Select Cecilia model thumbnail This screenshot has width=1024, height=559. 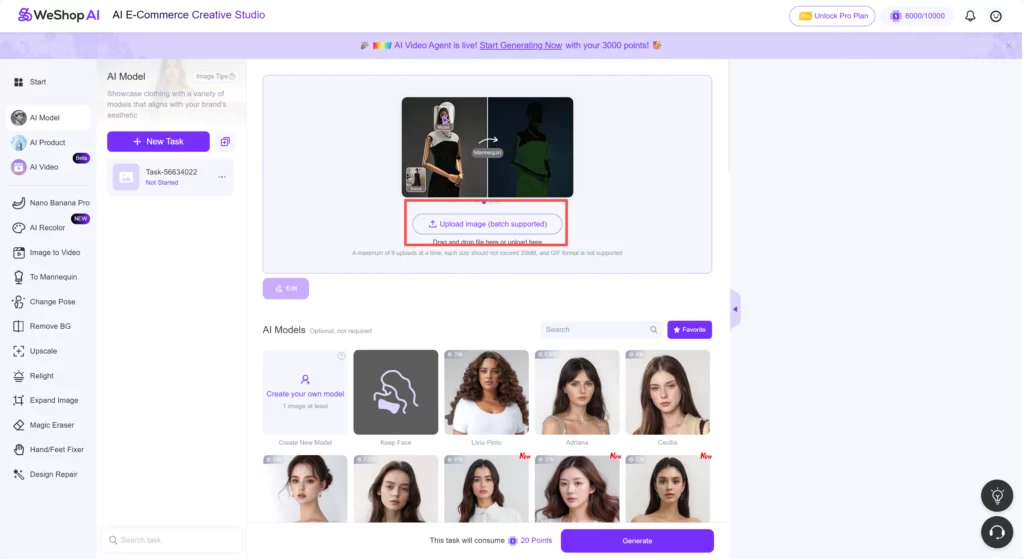[667, 392]
